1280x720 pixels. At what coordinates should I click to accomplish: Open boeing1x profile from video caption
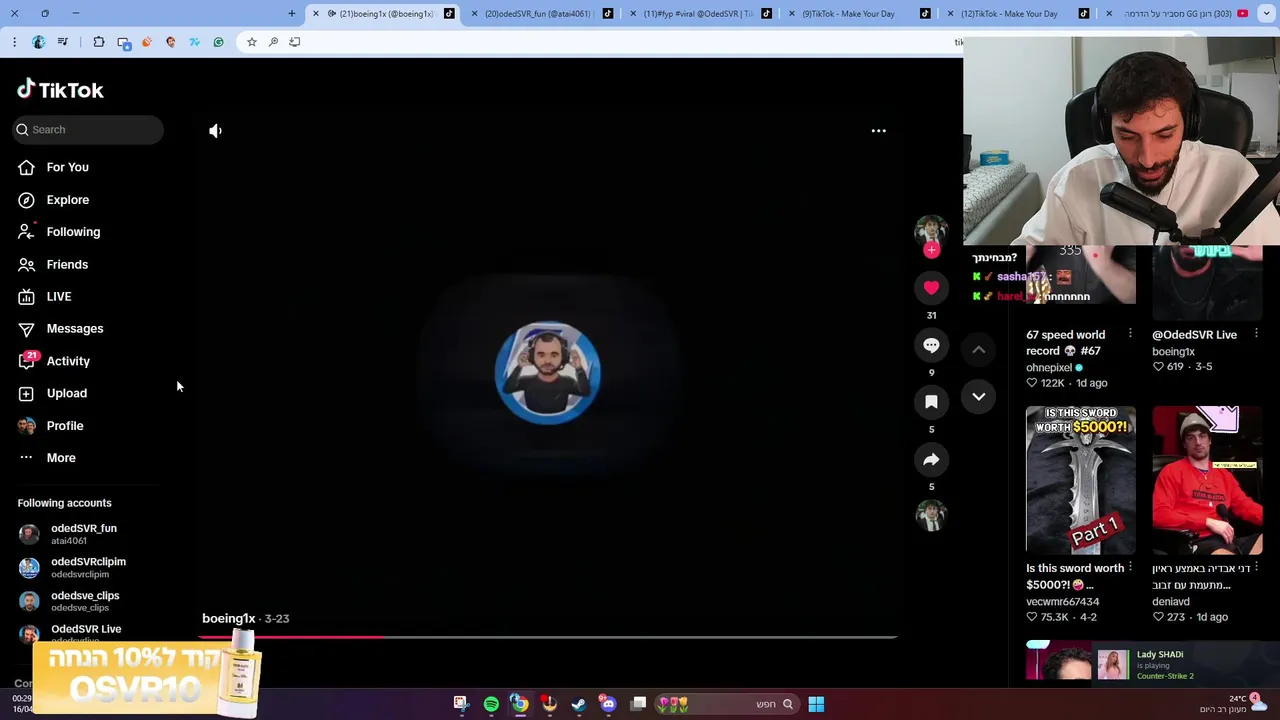pos(228,619)
